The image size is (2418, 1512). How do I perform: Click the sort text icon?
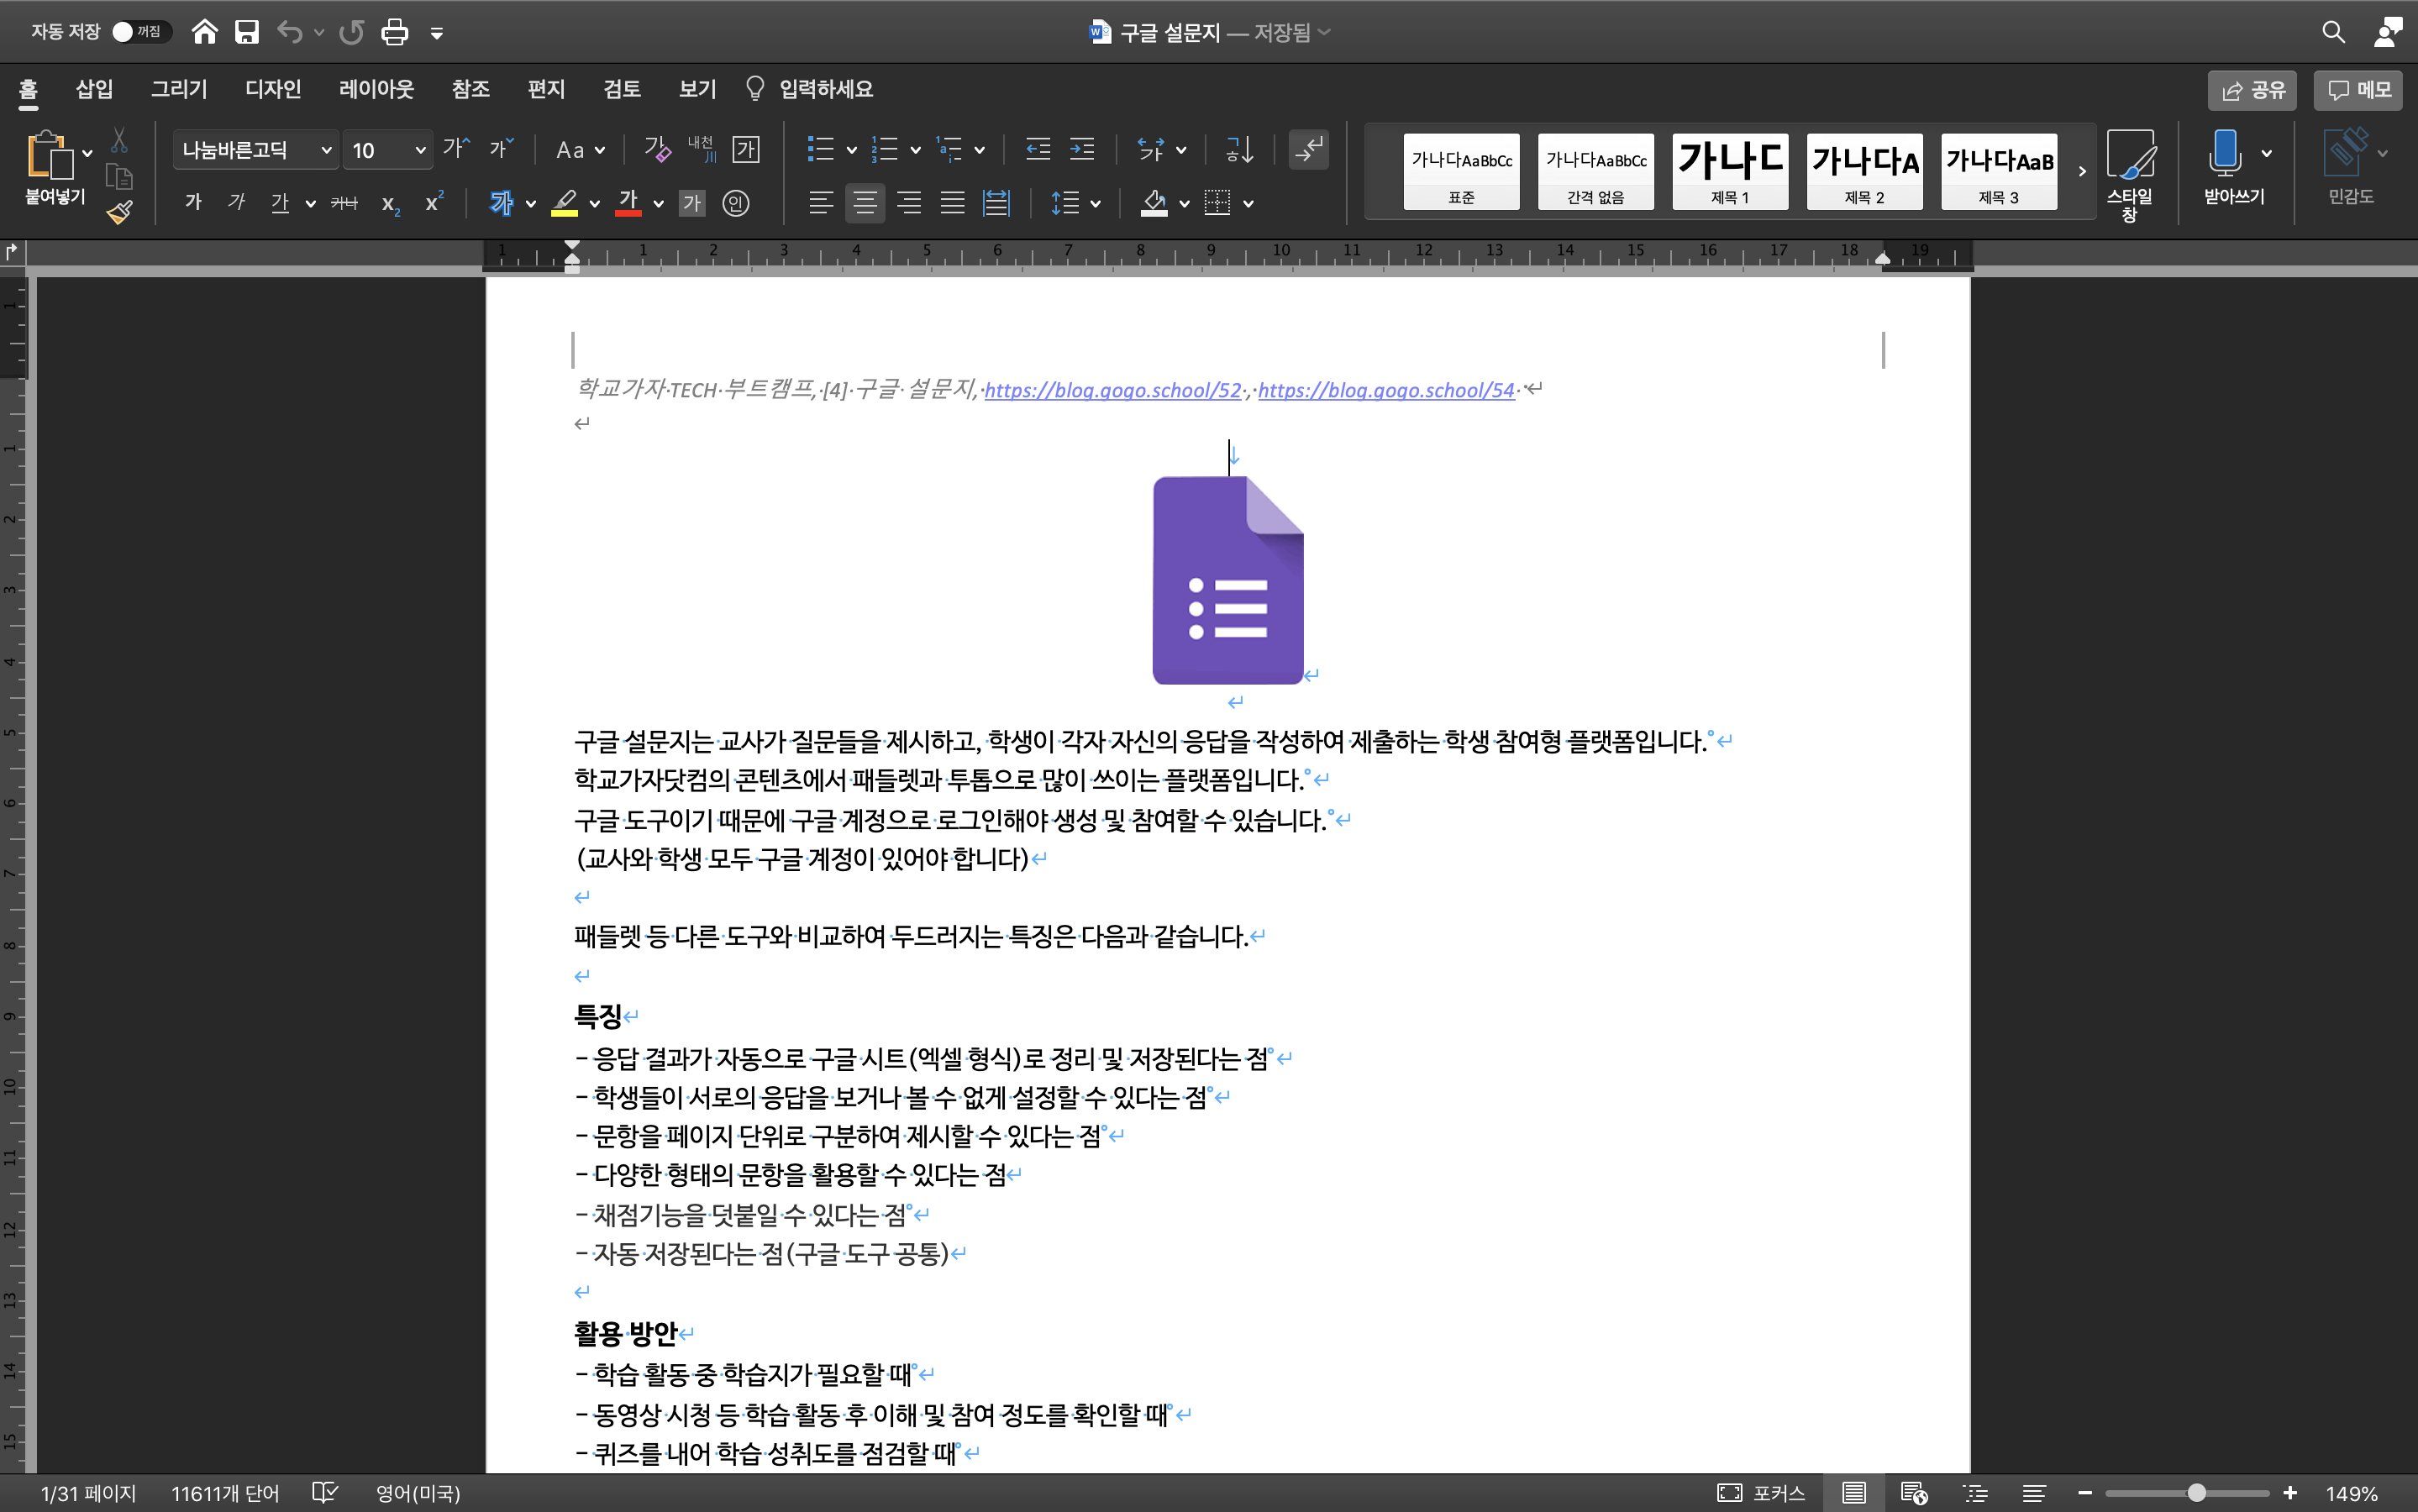[x=1239, y=150]
